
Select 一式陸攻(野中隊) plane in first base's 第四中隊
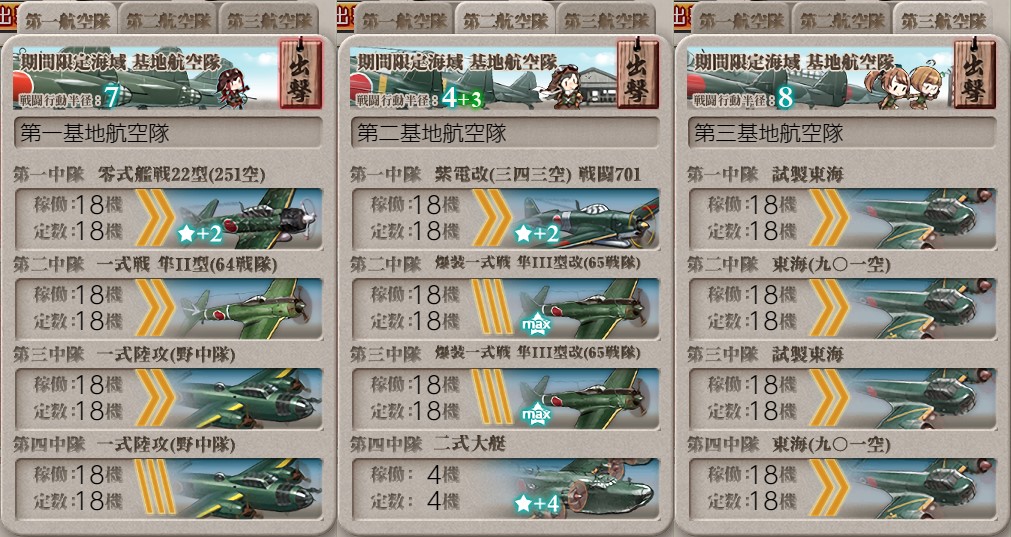[248, 488]
